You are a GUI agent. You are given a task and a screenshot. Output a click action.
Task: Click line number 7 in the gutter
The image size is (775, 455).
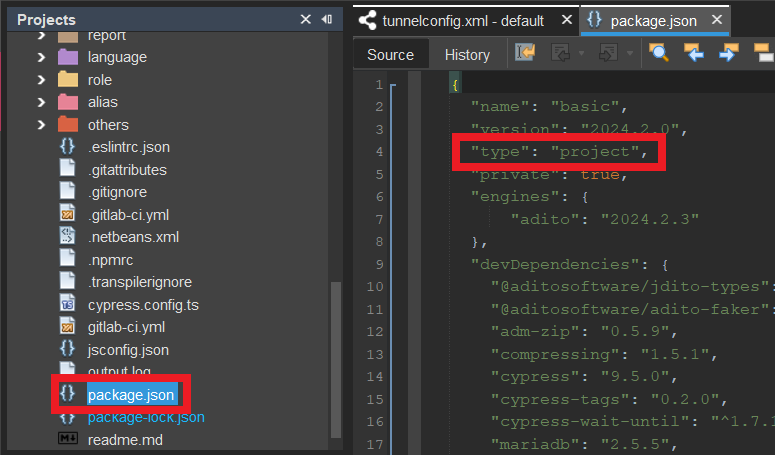coord(379,219)
